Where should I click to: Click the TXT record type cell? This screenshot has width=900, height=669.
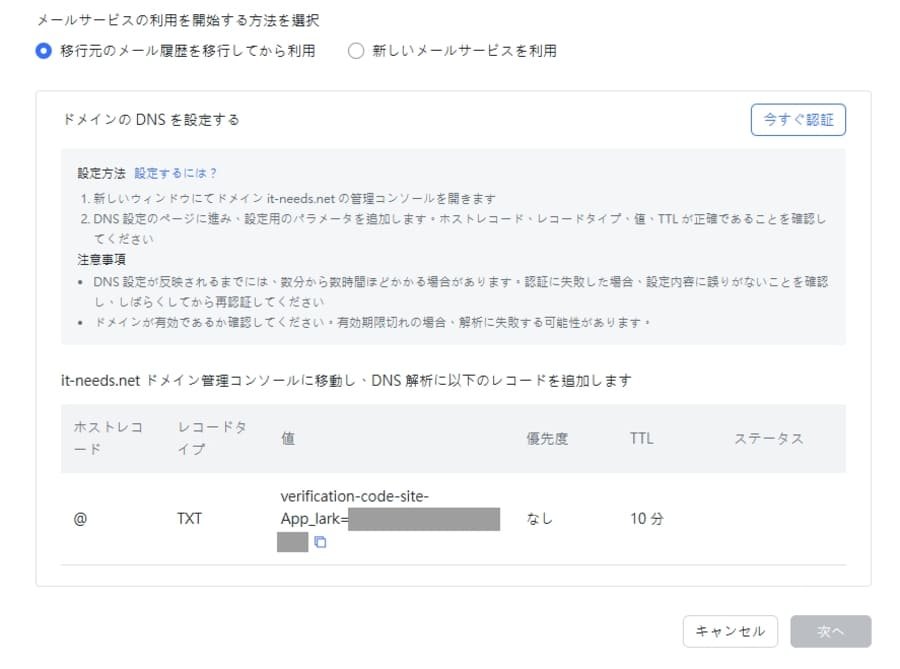click(x=189, y=518)
